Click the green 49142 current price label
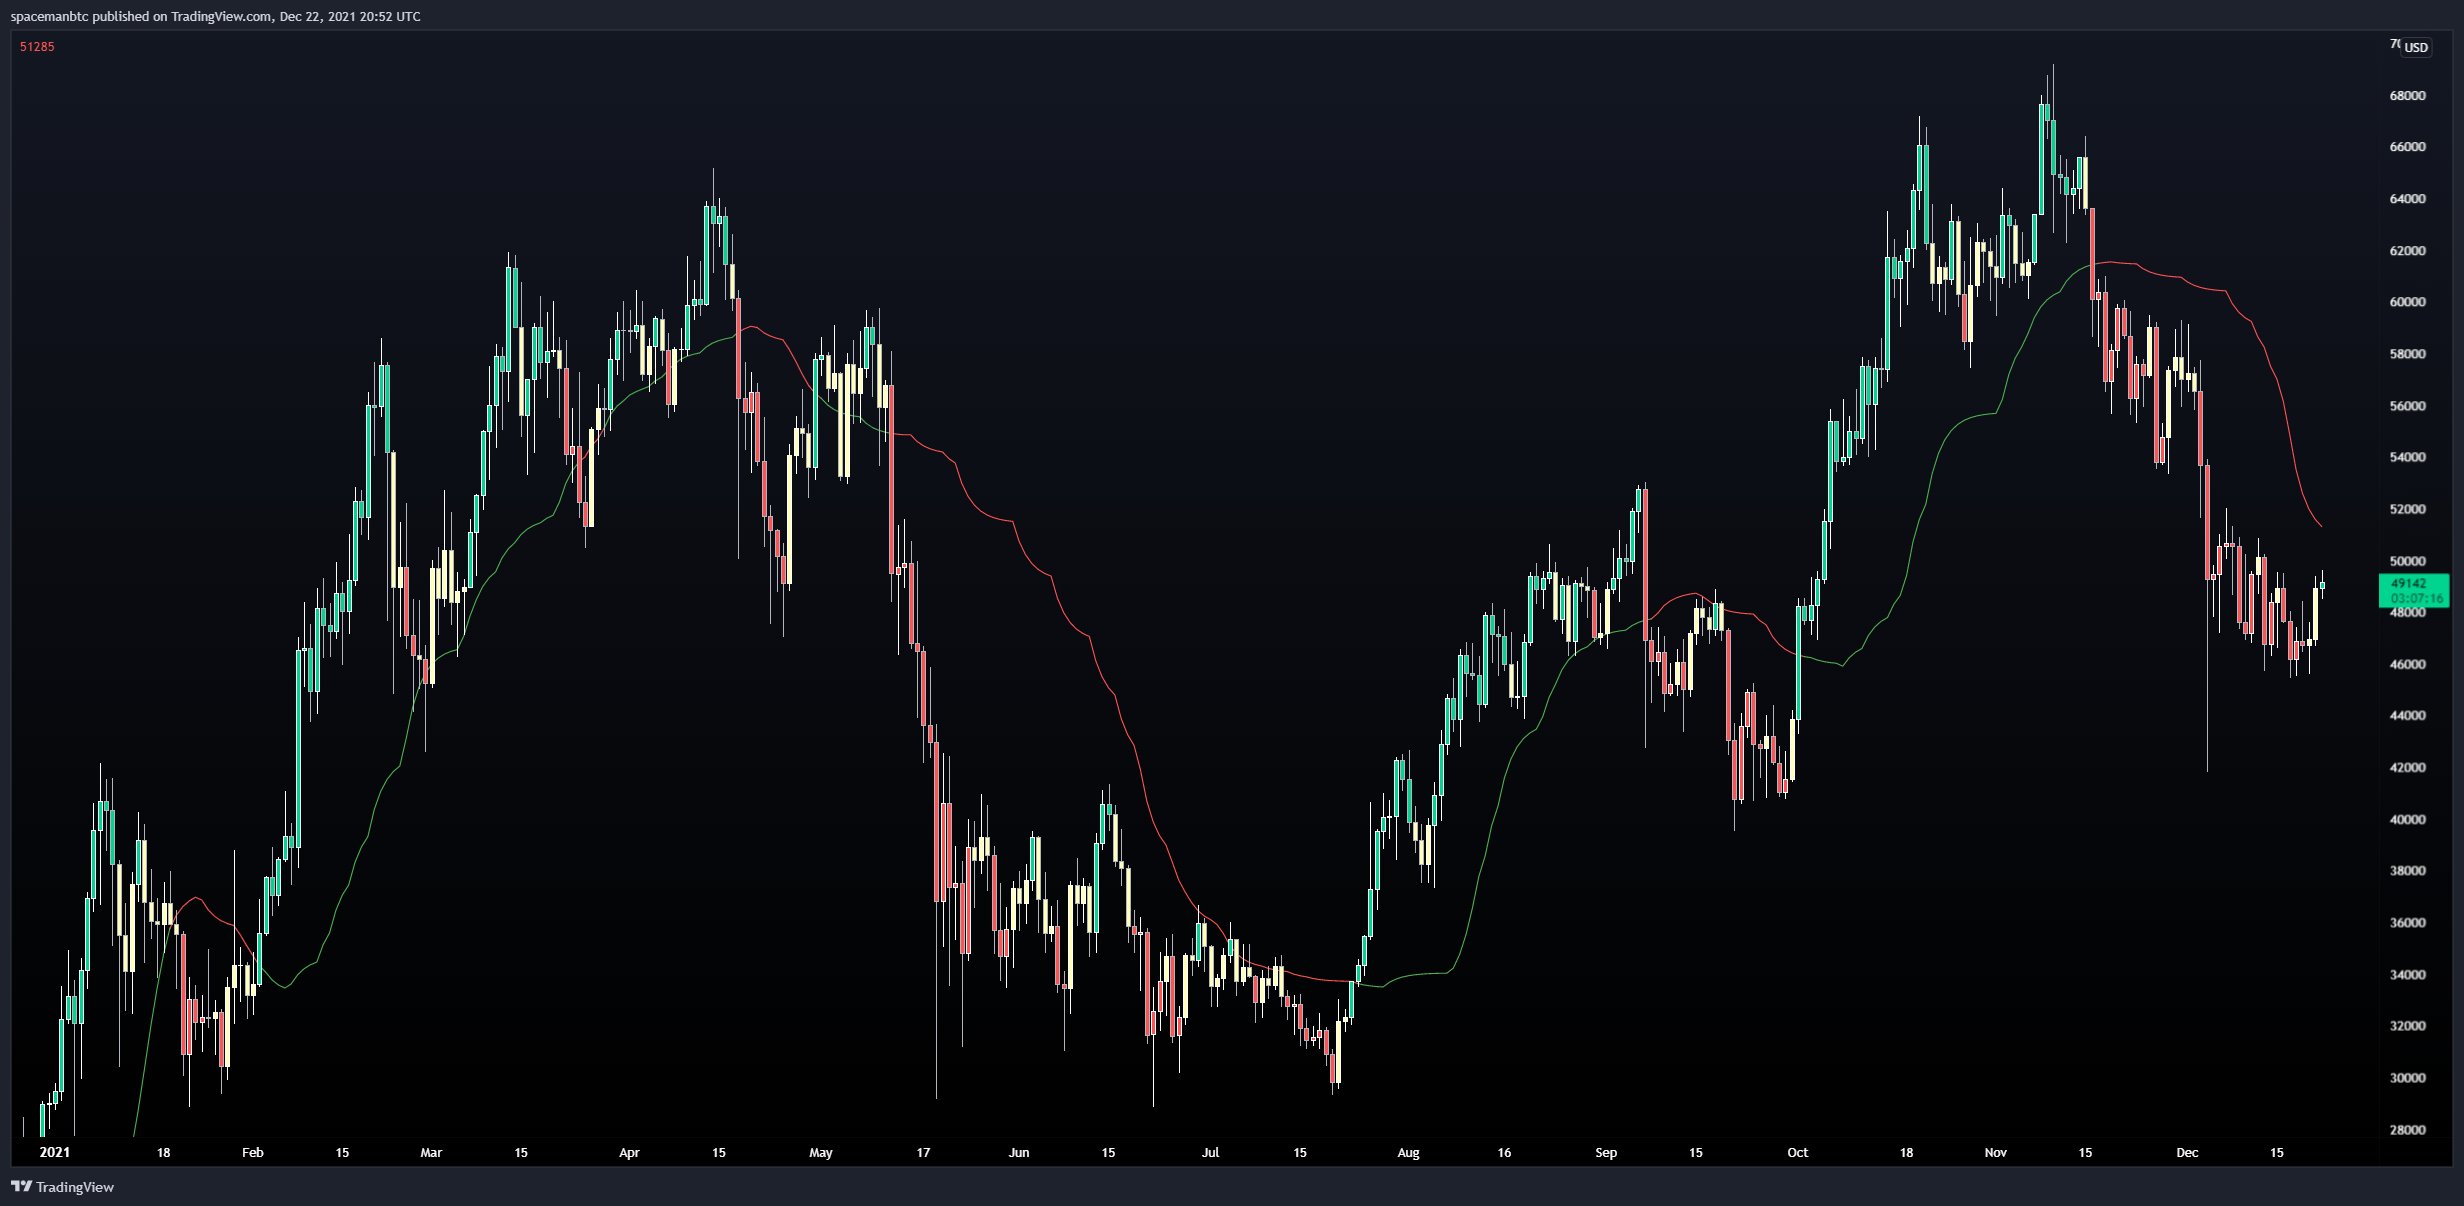This screenshot has height=1206, width=2464. click(x=2412, y=584)
